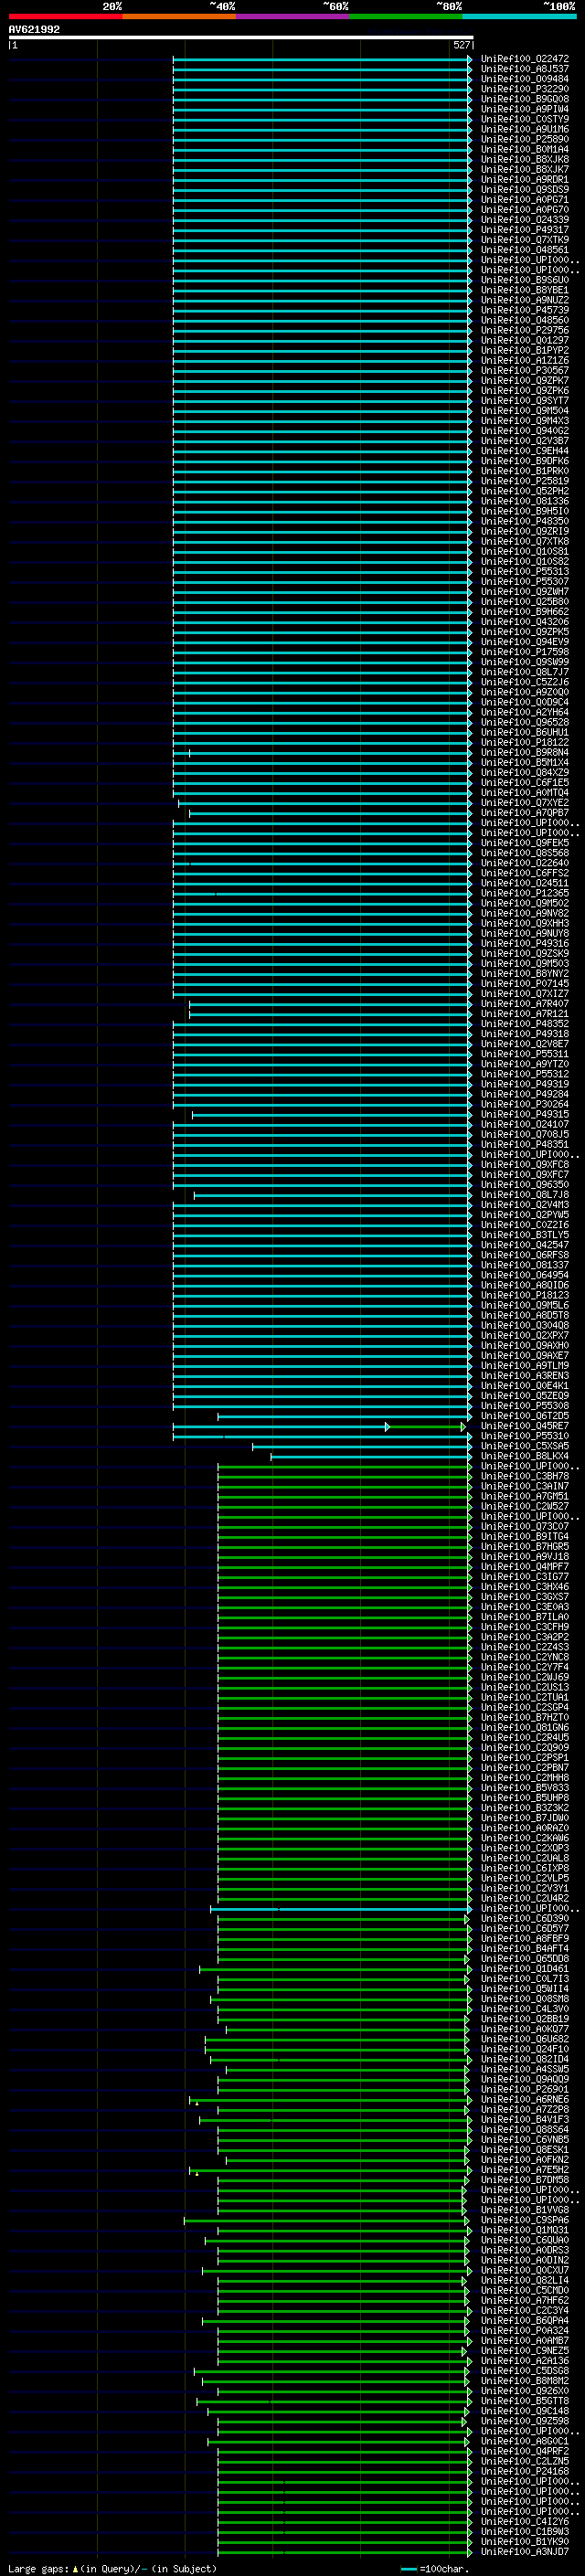Select hit label UniRef100_C2W527

524,1506
